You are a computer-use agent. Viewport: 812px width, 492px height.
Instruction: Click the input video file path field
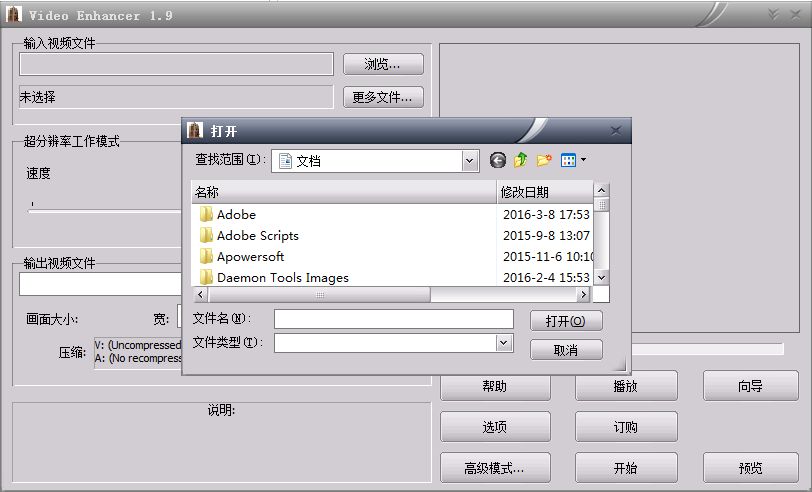tap(176, 64)
